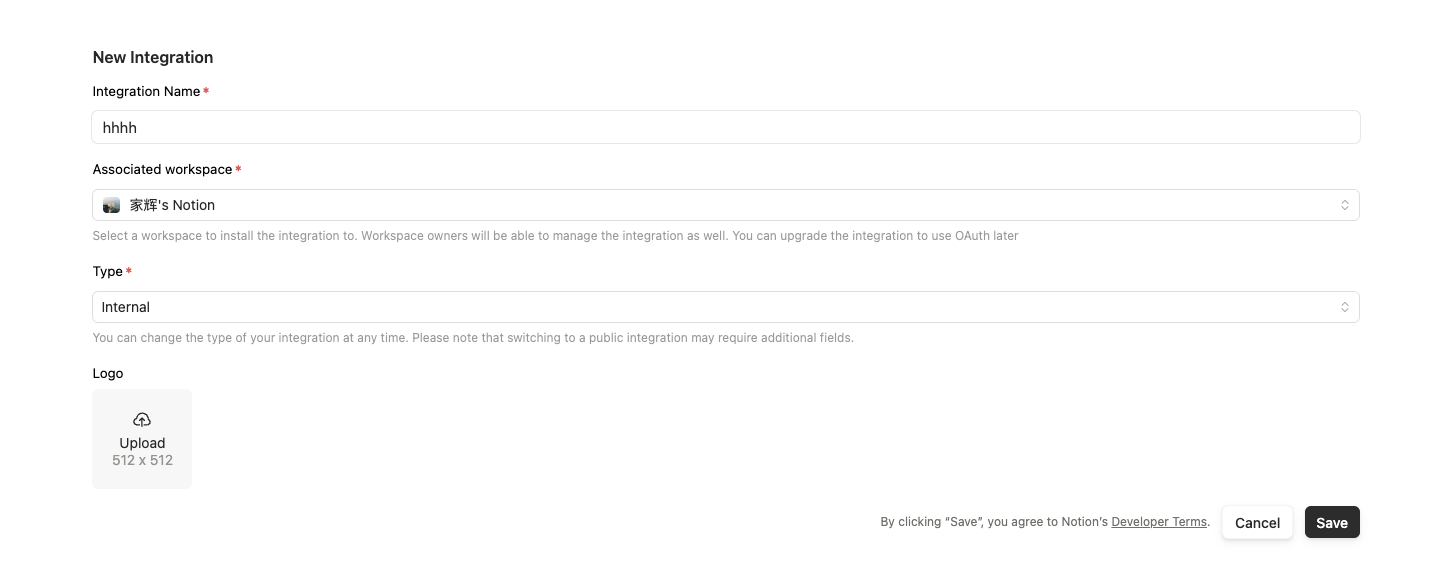Viewport: 1437px width, 584px height.
Task: Click the "512 x 512" size hint
Action: click(142, 461)
